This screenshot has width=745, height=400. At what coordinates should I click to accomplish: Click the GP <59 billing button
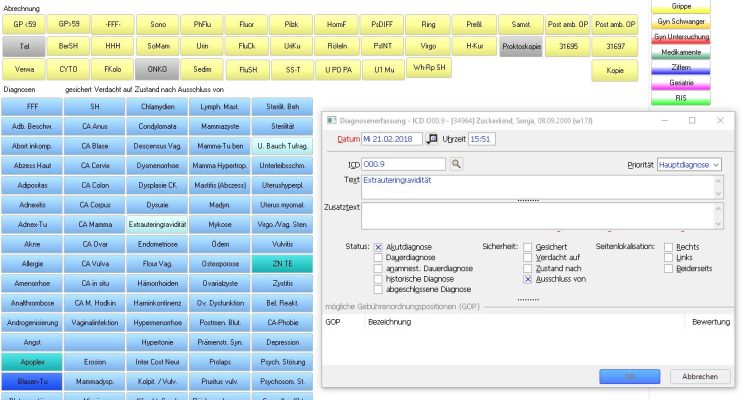(x=24, y=24)
